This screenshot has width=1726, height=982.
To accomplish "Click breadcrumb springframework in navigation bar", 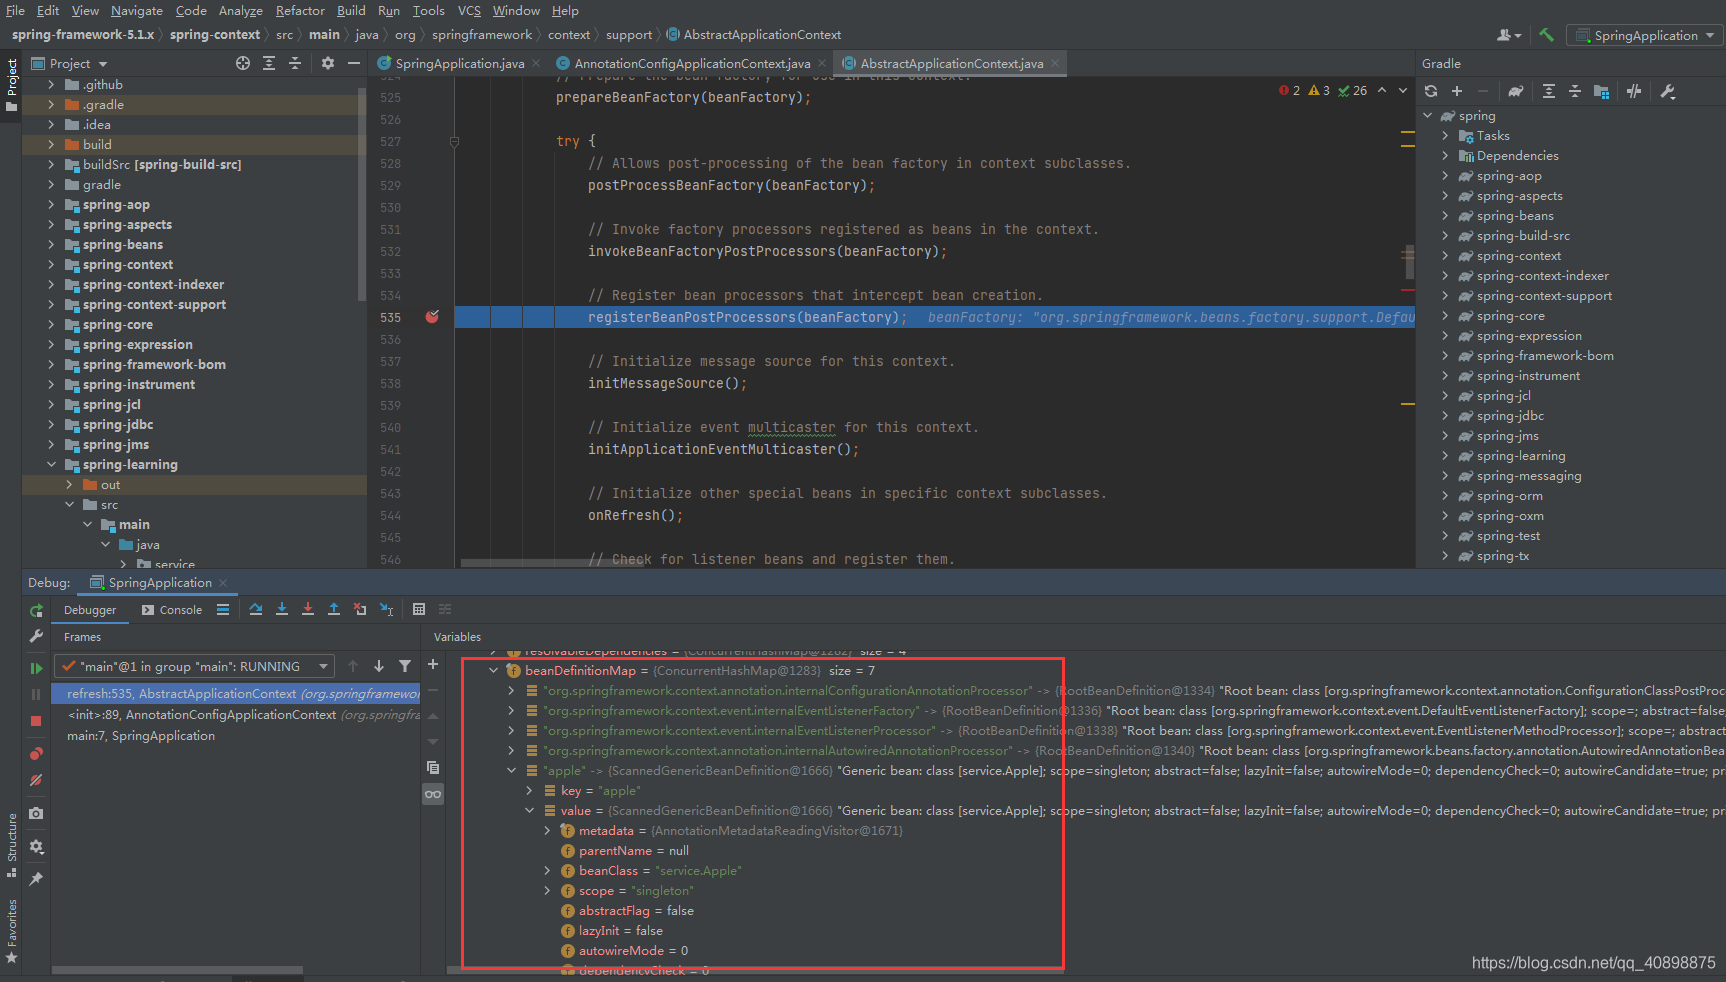I will (x=482, y=35).
